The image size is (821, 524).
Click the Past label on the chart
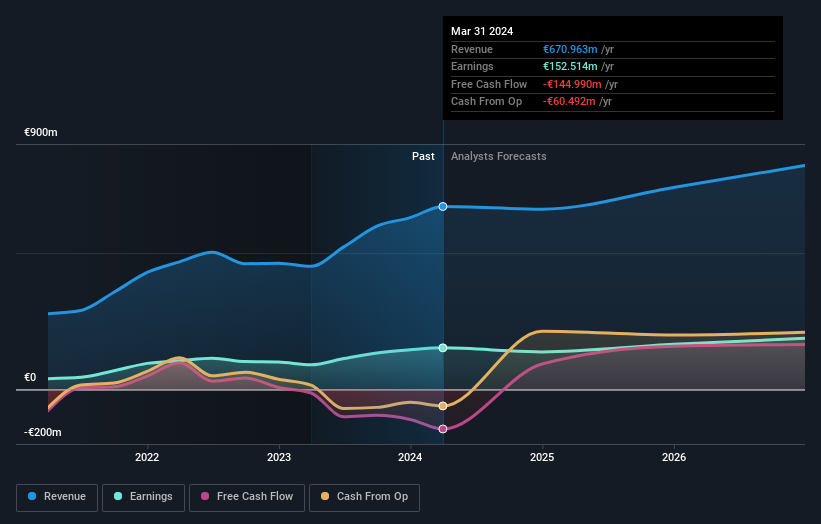point(423,157)
